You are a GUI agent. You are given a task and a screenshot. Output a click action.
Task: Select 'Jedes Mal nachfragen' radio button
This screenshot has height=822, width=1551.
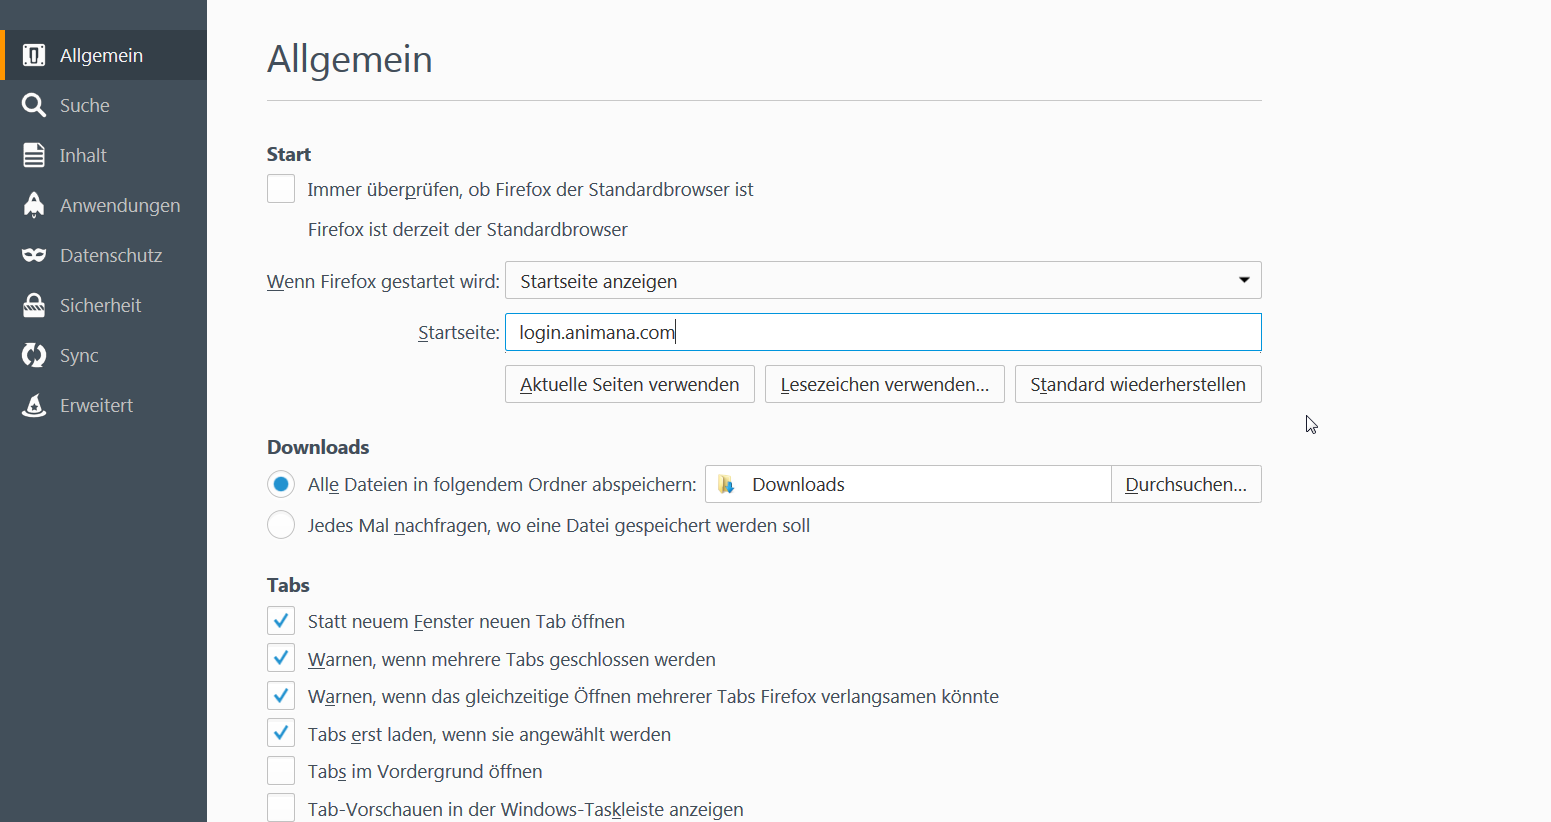pos(281,525)
